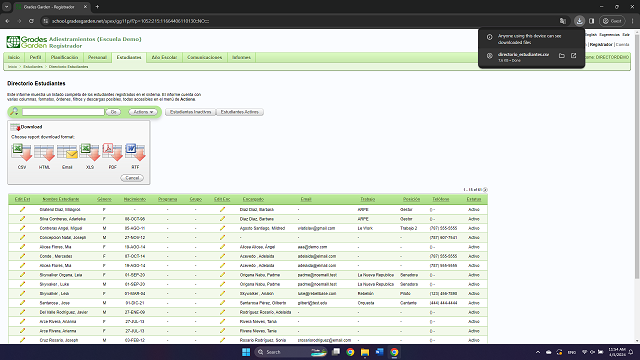Edit student Conde, Mercedes pencil icon
The image size is (640, 360).
coord(22,256)
